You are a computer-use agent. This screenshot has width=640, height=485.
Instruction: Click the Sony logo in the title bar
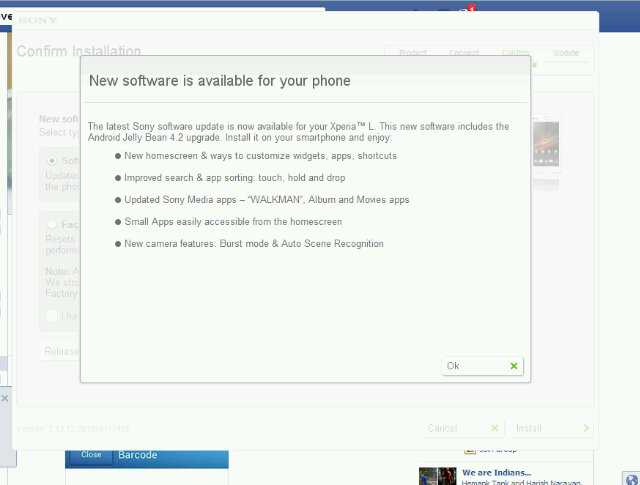(38, 19)
